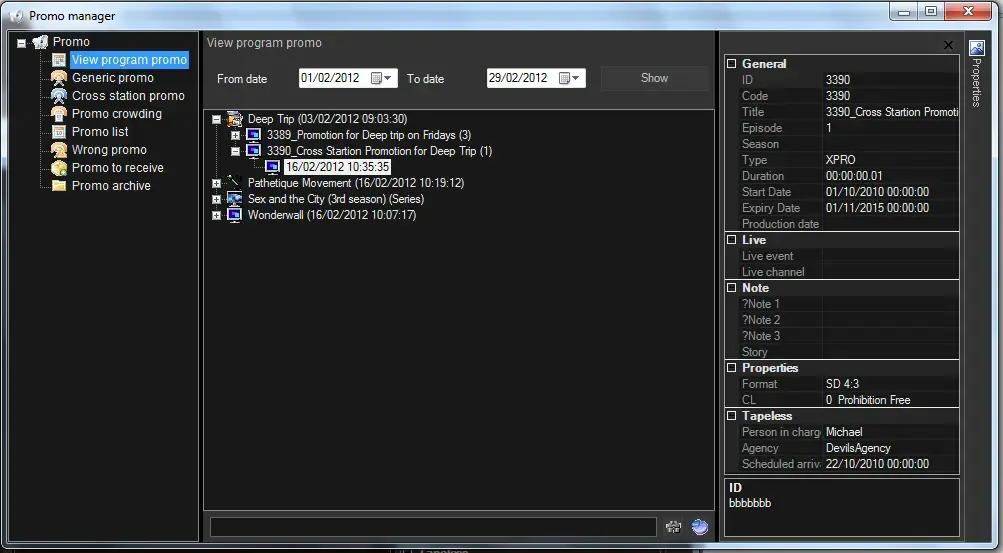Close the properties panel with X

(x=948, y=45)
